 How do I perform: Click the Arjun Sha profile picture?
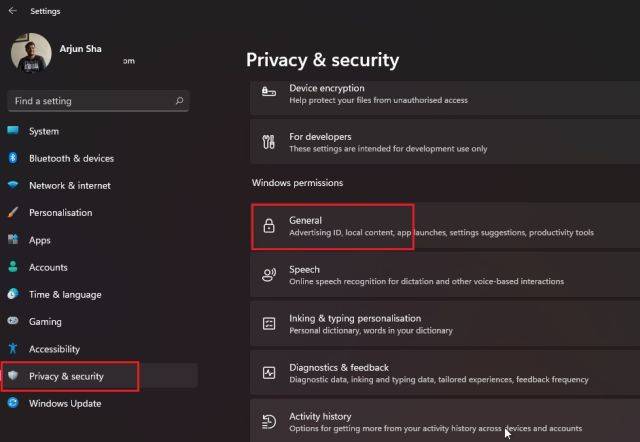(30, 51)
